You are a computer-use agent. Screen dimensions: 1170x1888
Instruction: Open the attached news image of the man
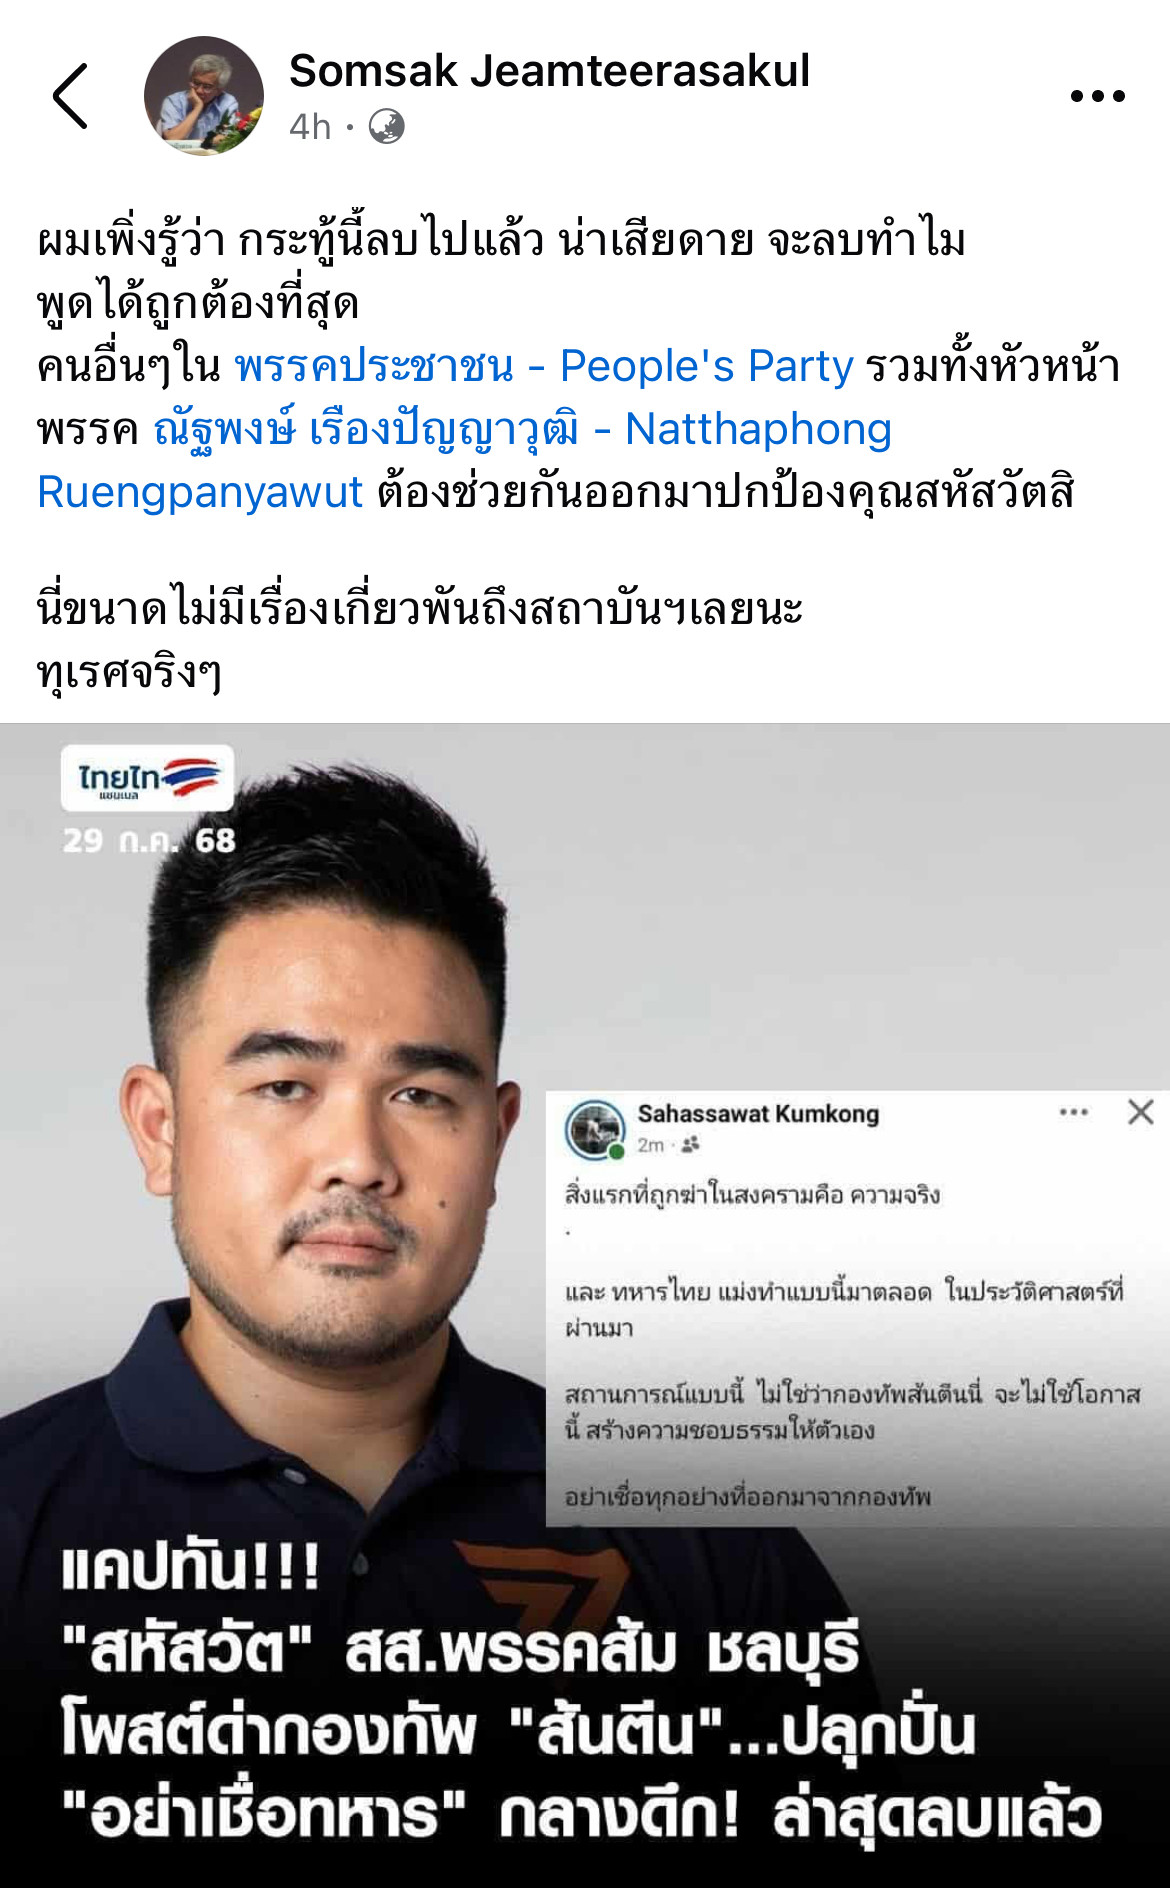tap(585, 1305)
